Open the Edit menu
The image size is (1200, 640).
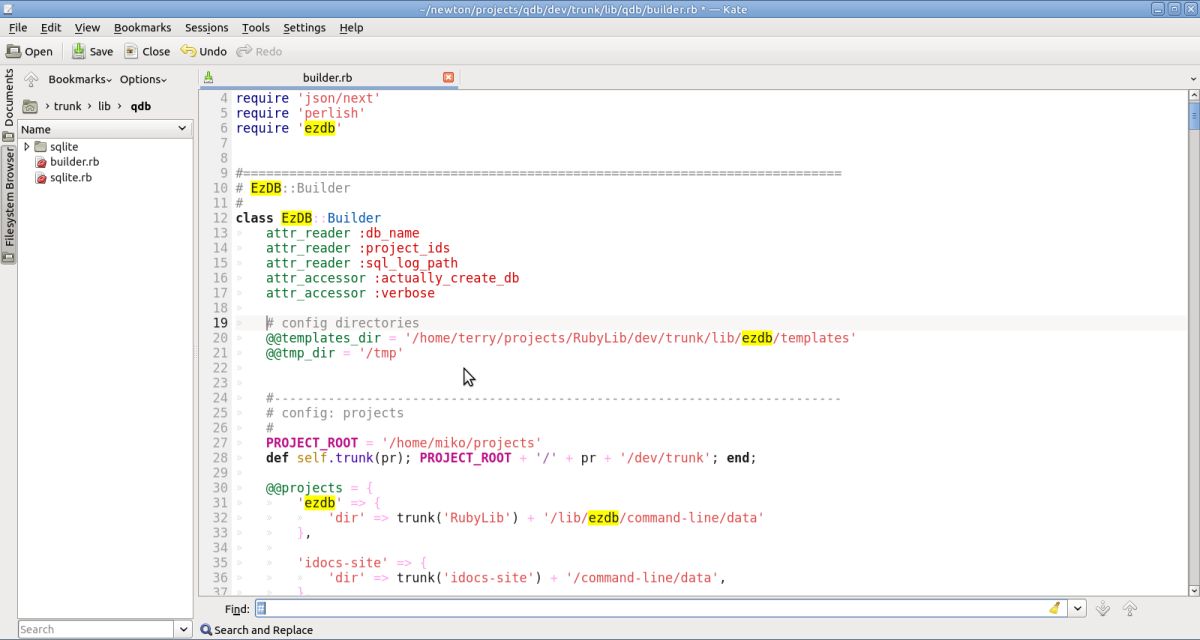pos(51,28)
